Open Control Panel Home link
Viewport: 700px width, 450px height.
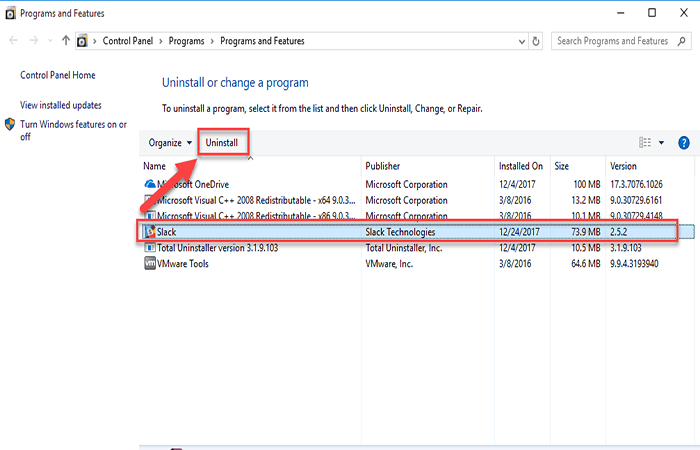tap(58, 75)
